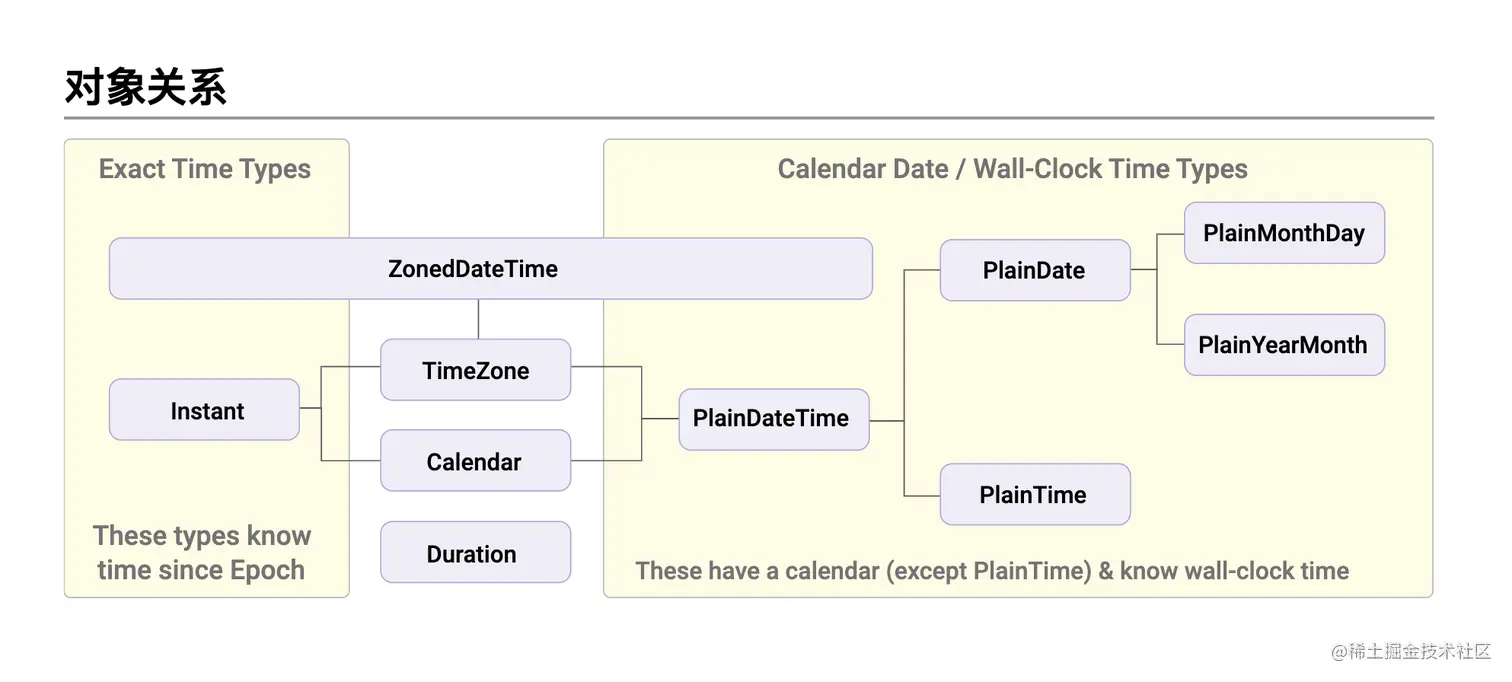This screenshot has height=682, width=1512.
Task: Click the Duration node box
Action: point(475,553)
